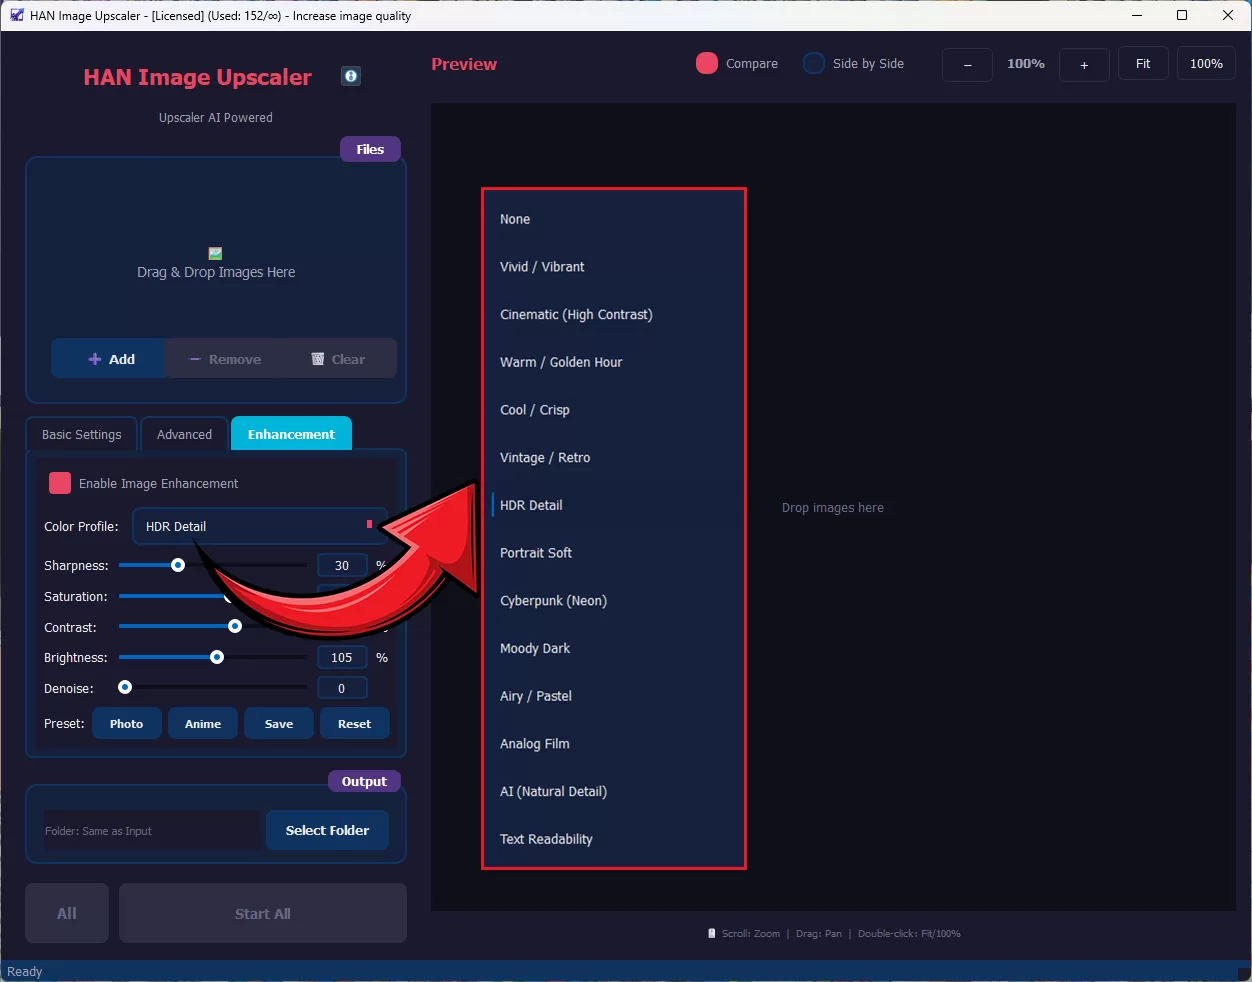This screenshot has width=1252, height=982.
Task: Toggle the Compare checkbox
Action: coord(707,63)
